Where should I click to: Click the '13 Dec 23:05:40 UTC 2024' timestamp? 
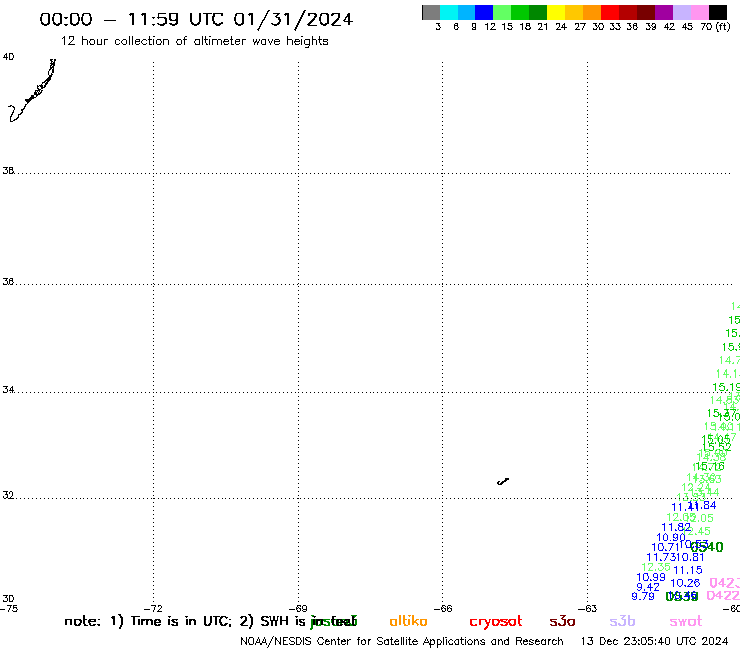click(654, 642)
